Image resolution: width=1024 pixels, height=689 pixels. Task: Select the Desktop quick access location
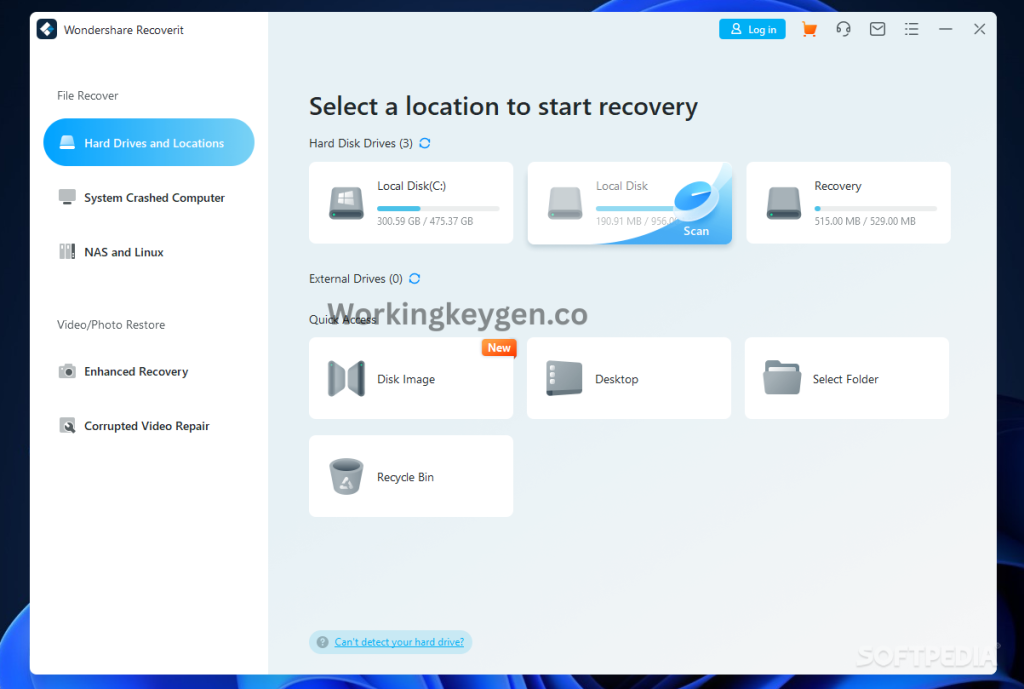point(629,378)
